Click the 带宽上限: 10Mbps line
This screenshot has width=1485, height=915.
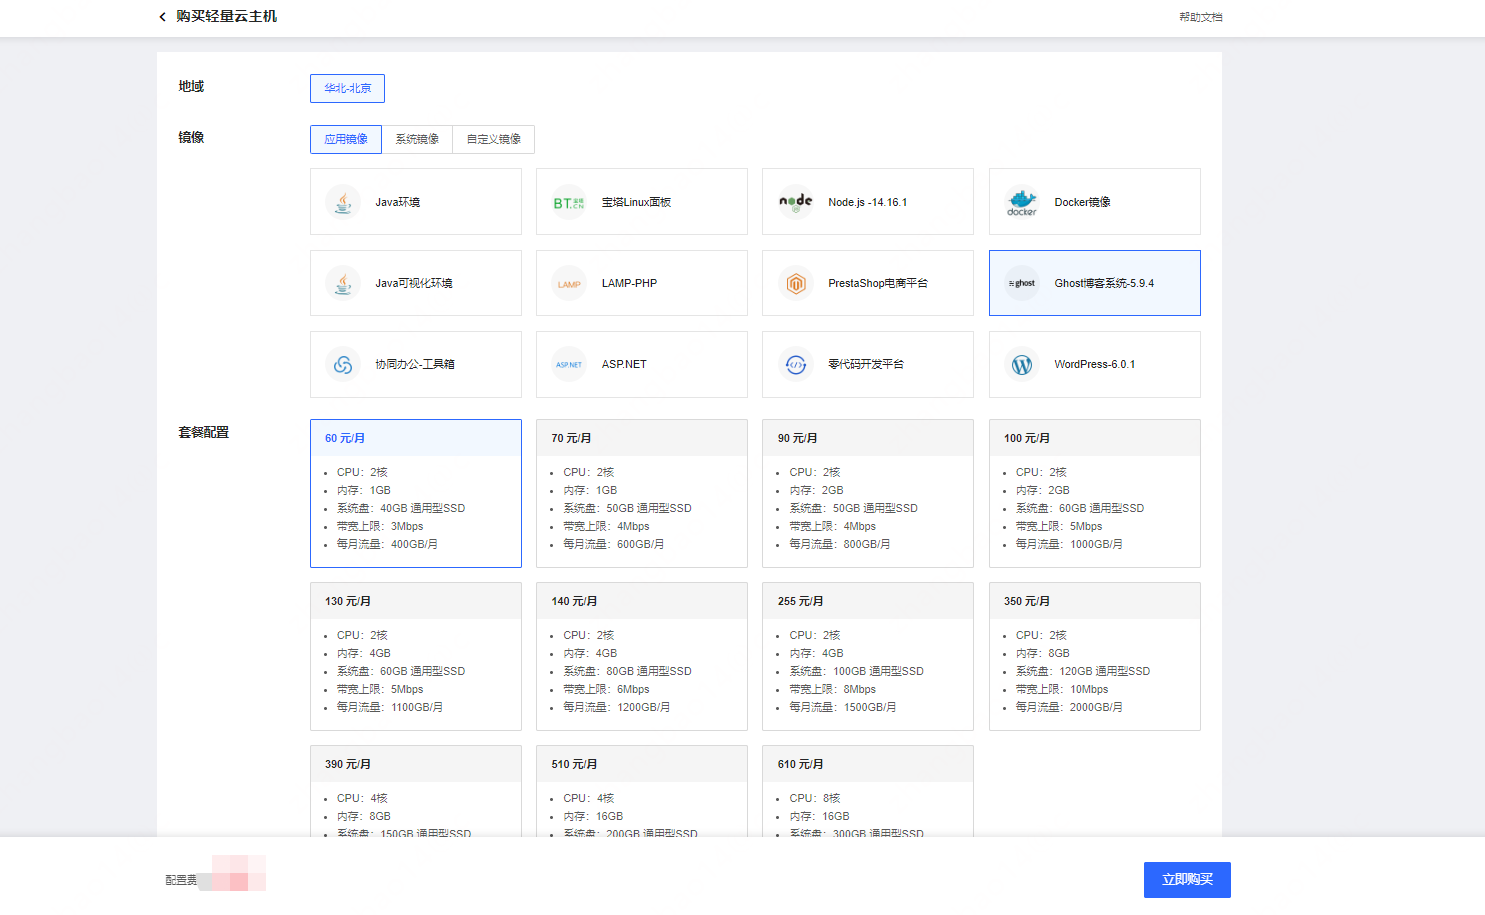[1062, 689]
